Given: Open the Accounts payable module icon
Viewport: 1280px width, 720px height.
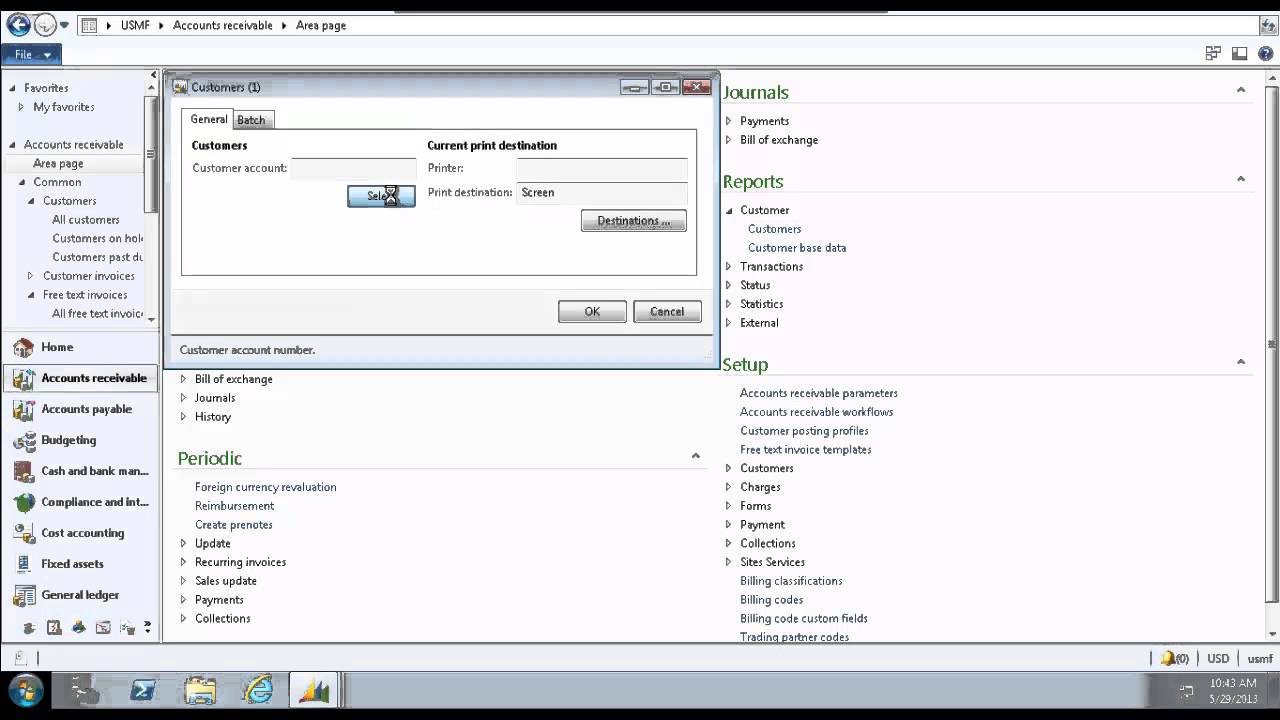Looking at the screenshot, I should click(23, 409).
